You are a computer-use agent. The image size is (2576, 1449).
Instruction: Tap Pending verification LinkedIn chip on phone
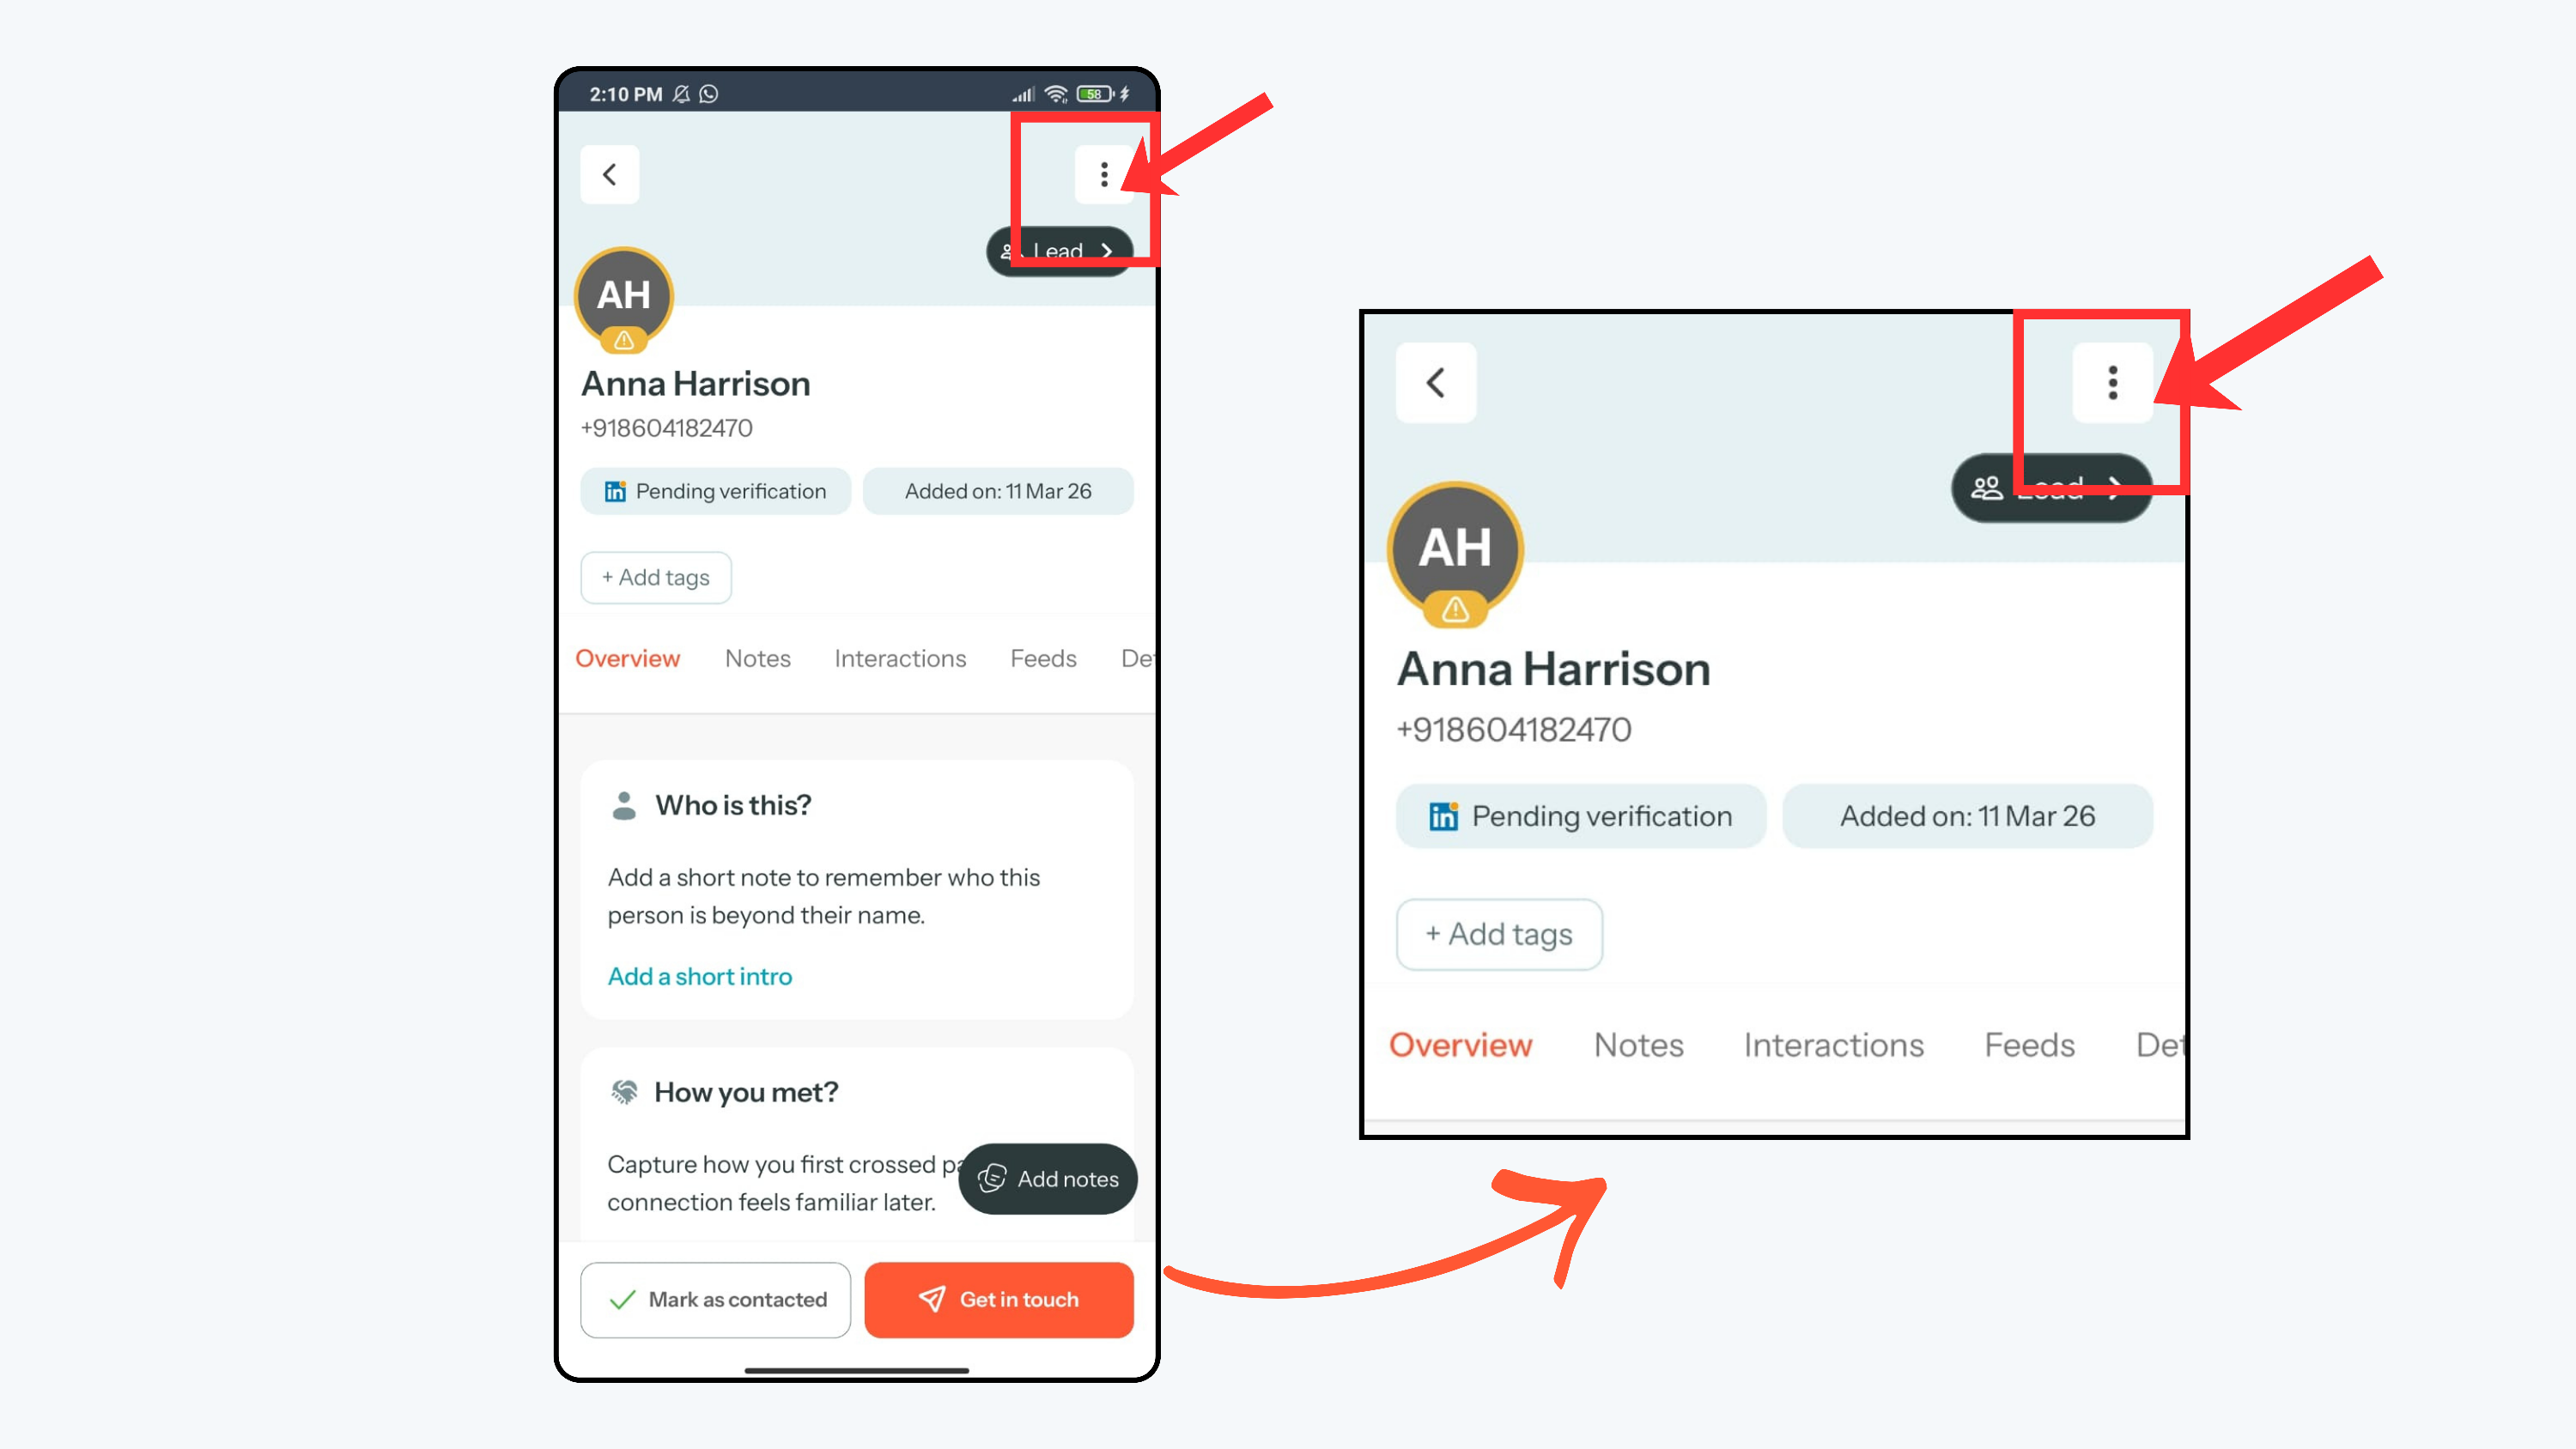coord(715,491)
